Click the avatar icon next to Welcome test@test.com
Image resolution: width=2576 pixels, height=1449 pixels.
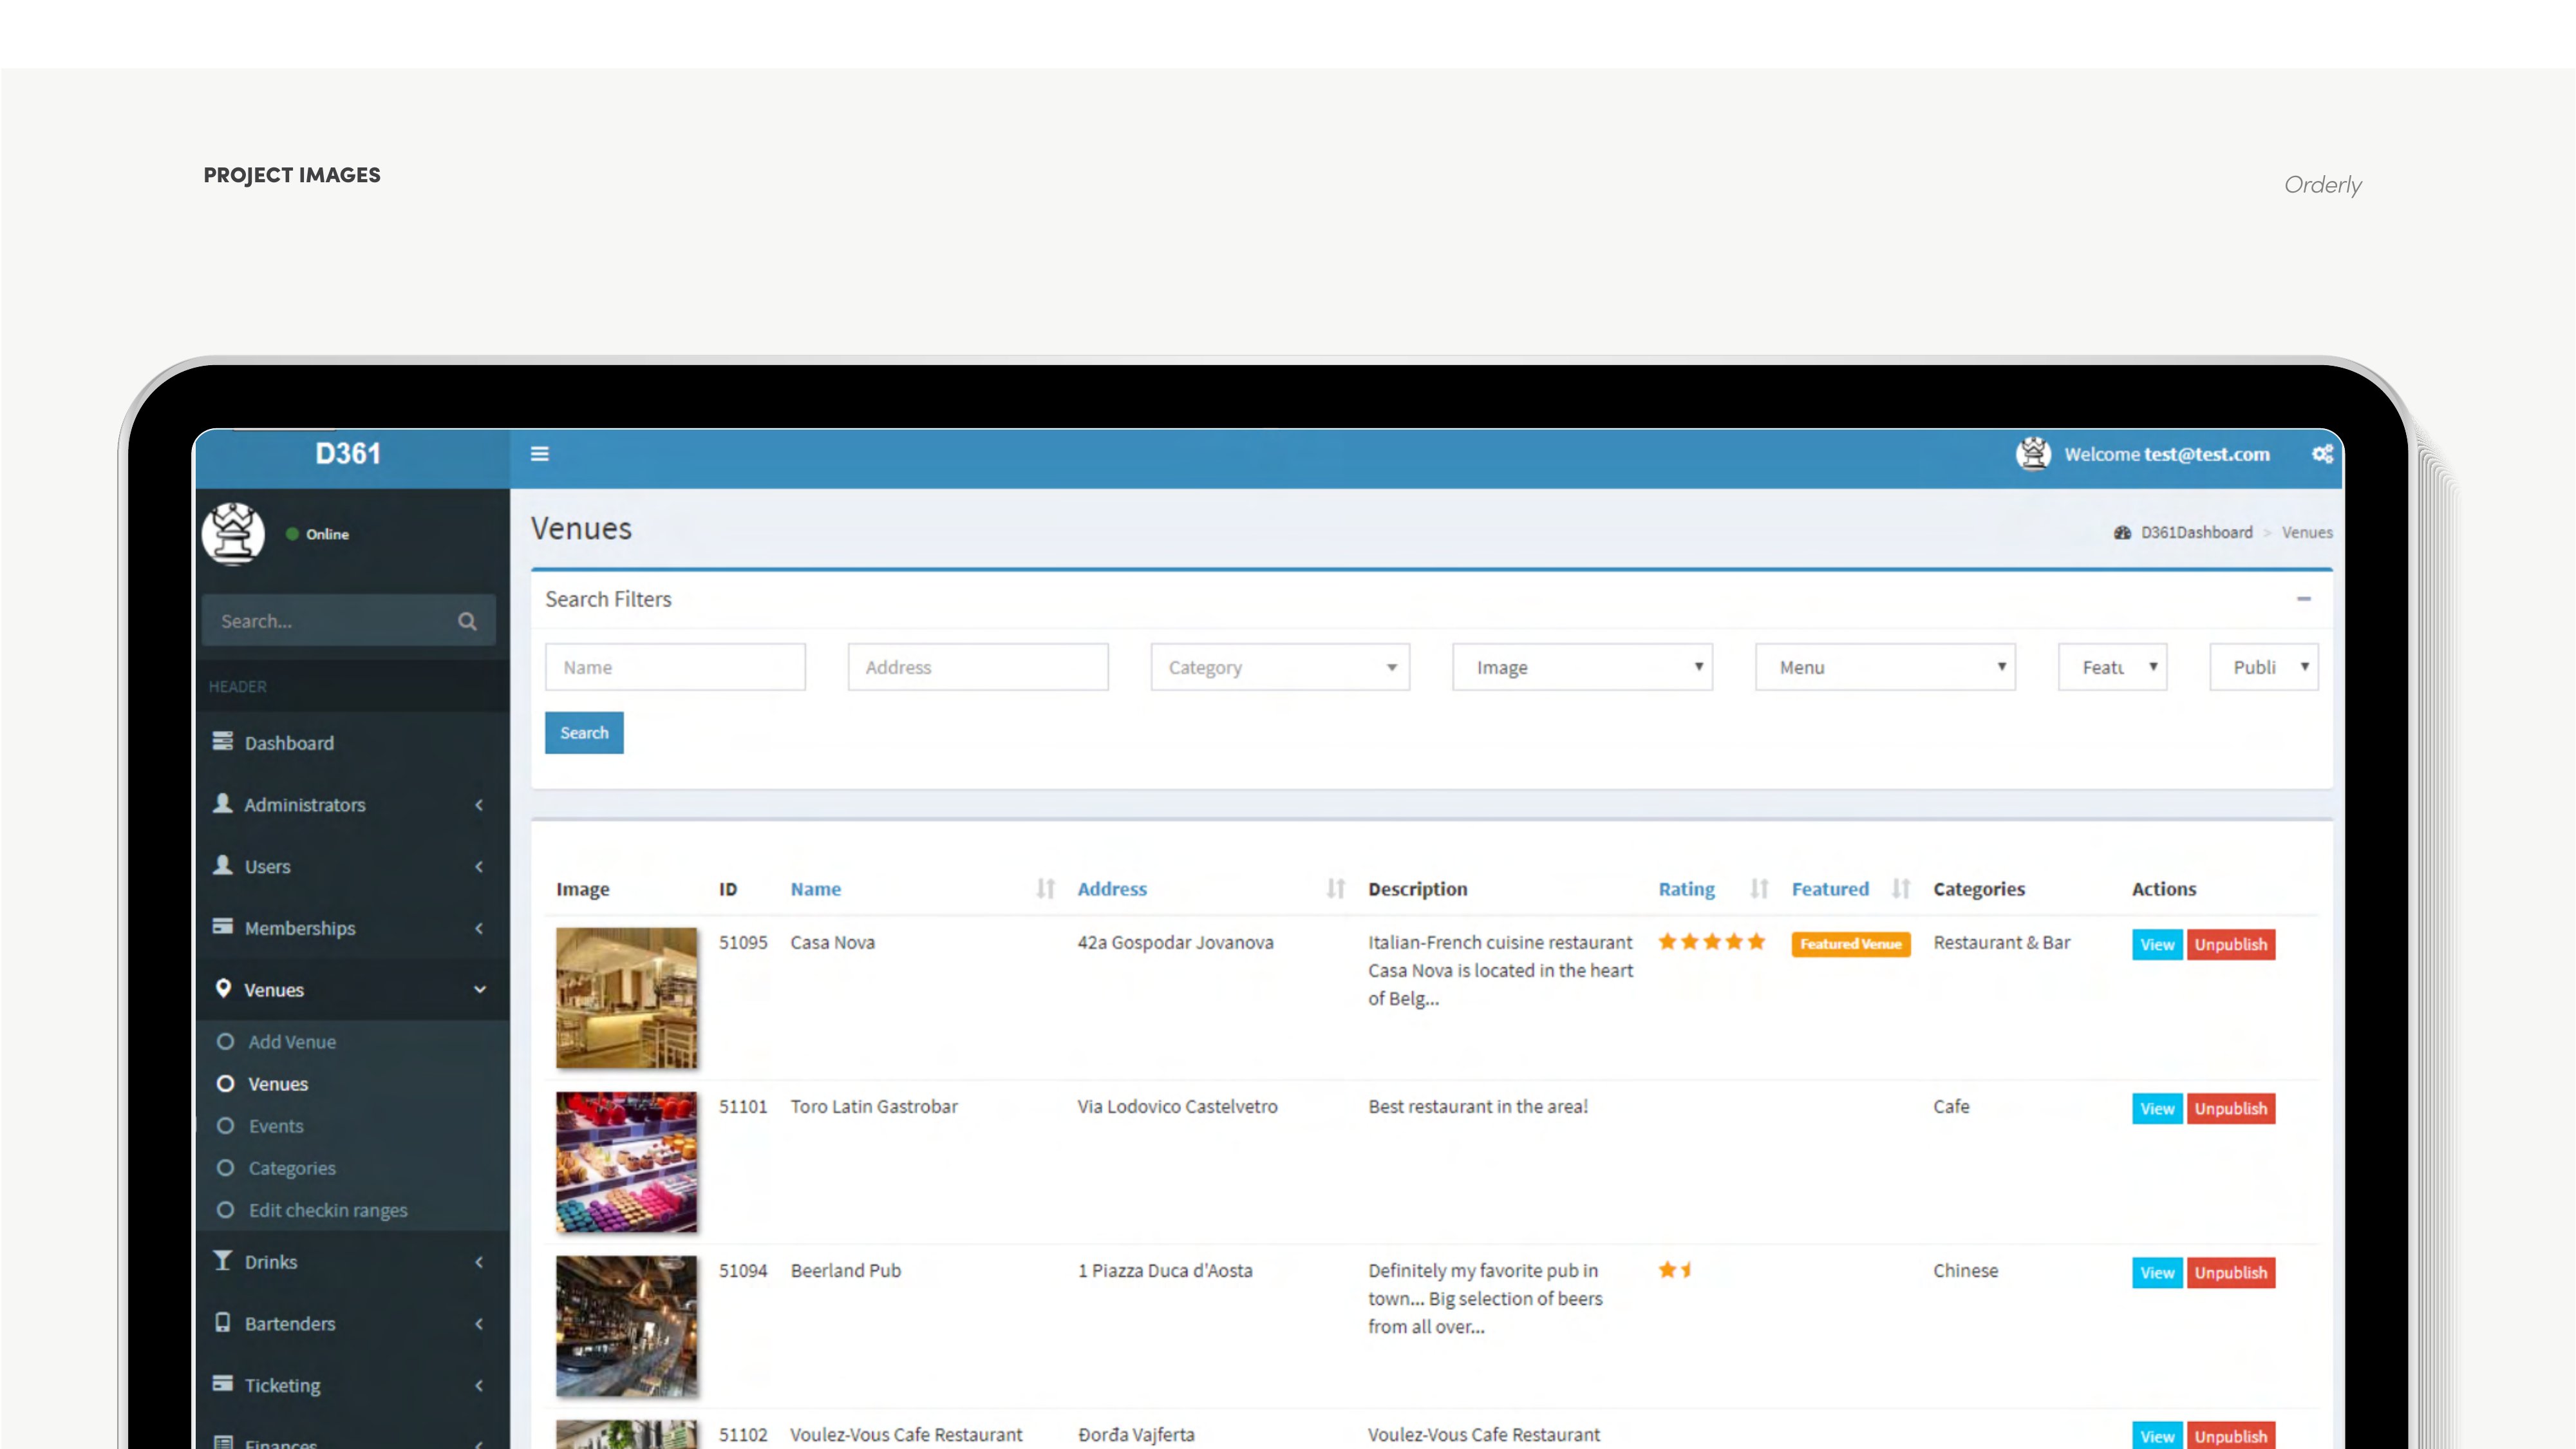(2033, 453)
